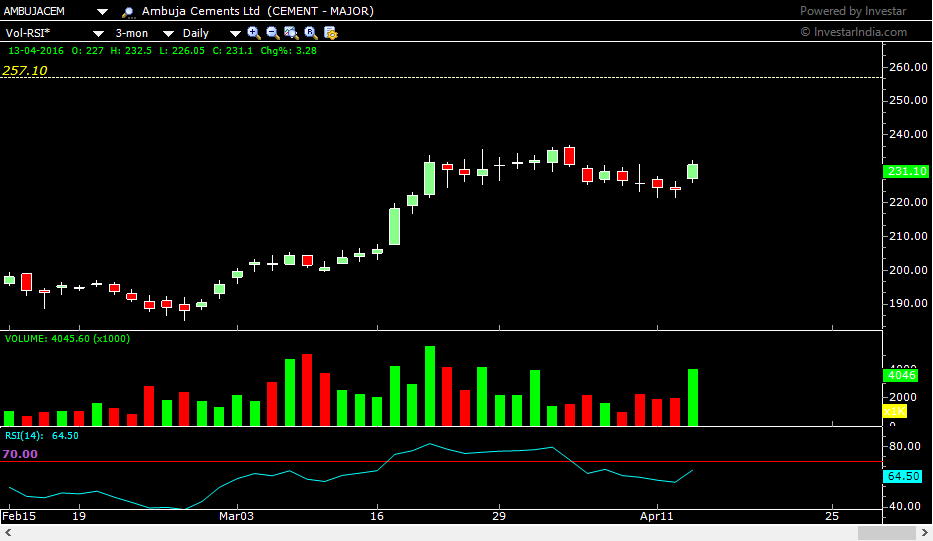Click the 200.00 price axis label

click(x=908, y=270)
